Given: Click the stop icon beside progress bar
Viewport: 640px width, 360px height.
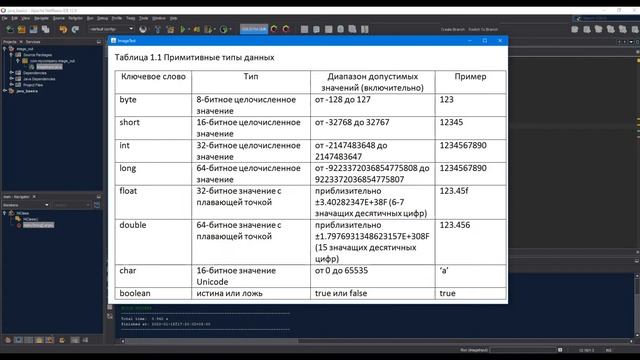Looking at the screenshot, I should coord(560,350).
